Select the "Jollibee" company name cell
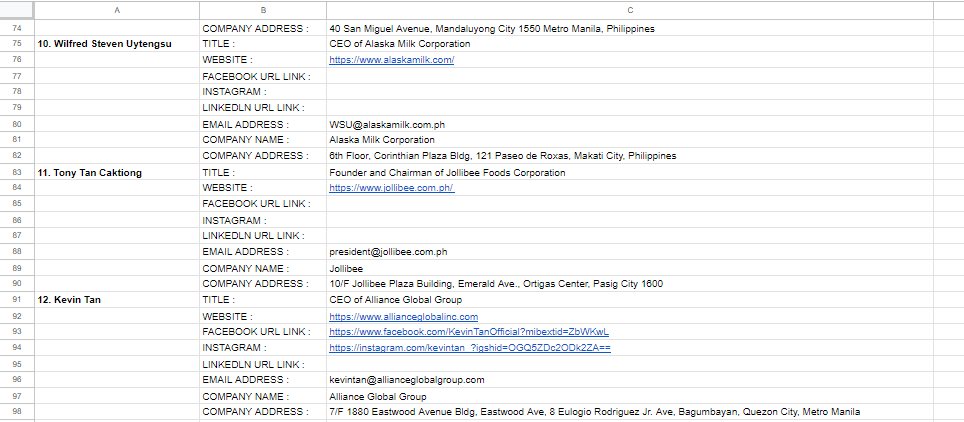The image size is (964, 422). (630, 268)
